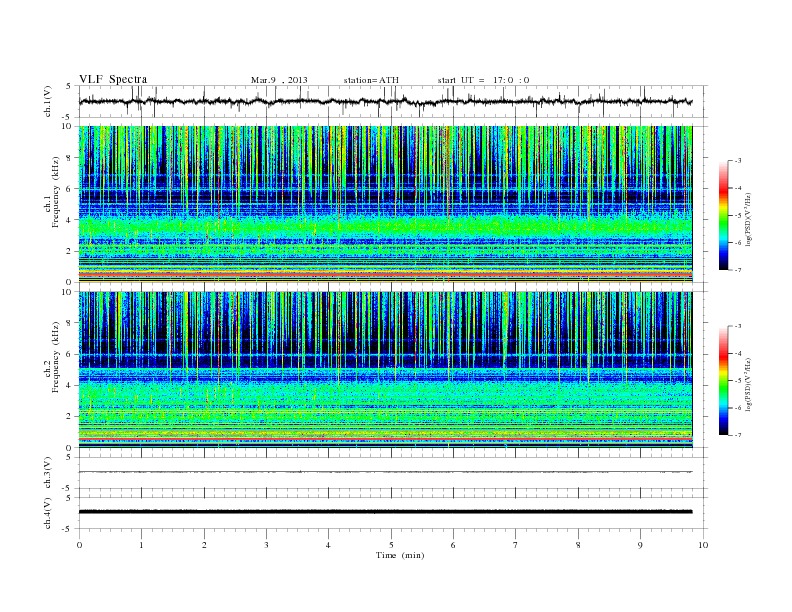Click time-axis tick label "7"
This screenshot has height=612, width=792.
(x=516, y=545)
